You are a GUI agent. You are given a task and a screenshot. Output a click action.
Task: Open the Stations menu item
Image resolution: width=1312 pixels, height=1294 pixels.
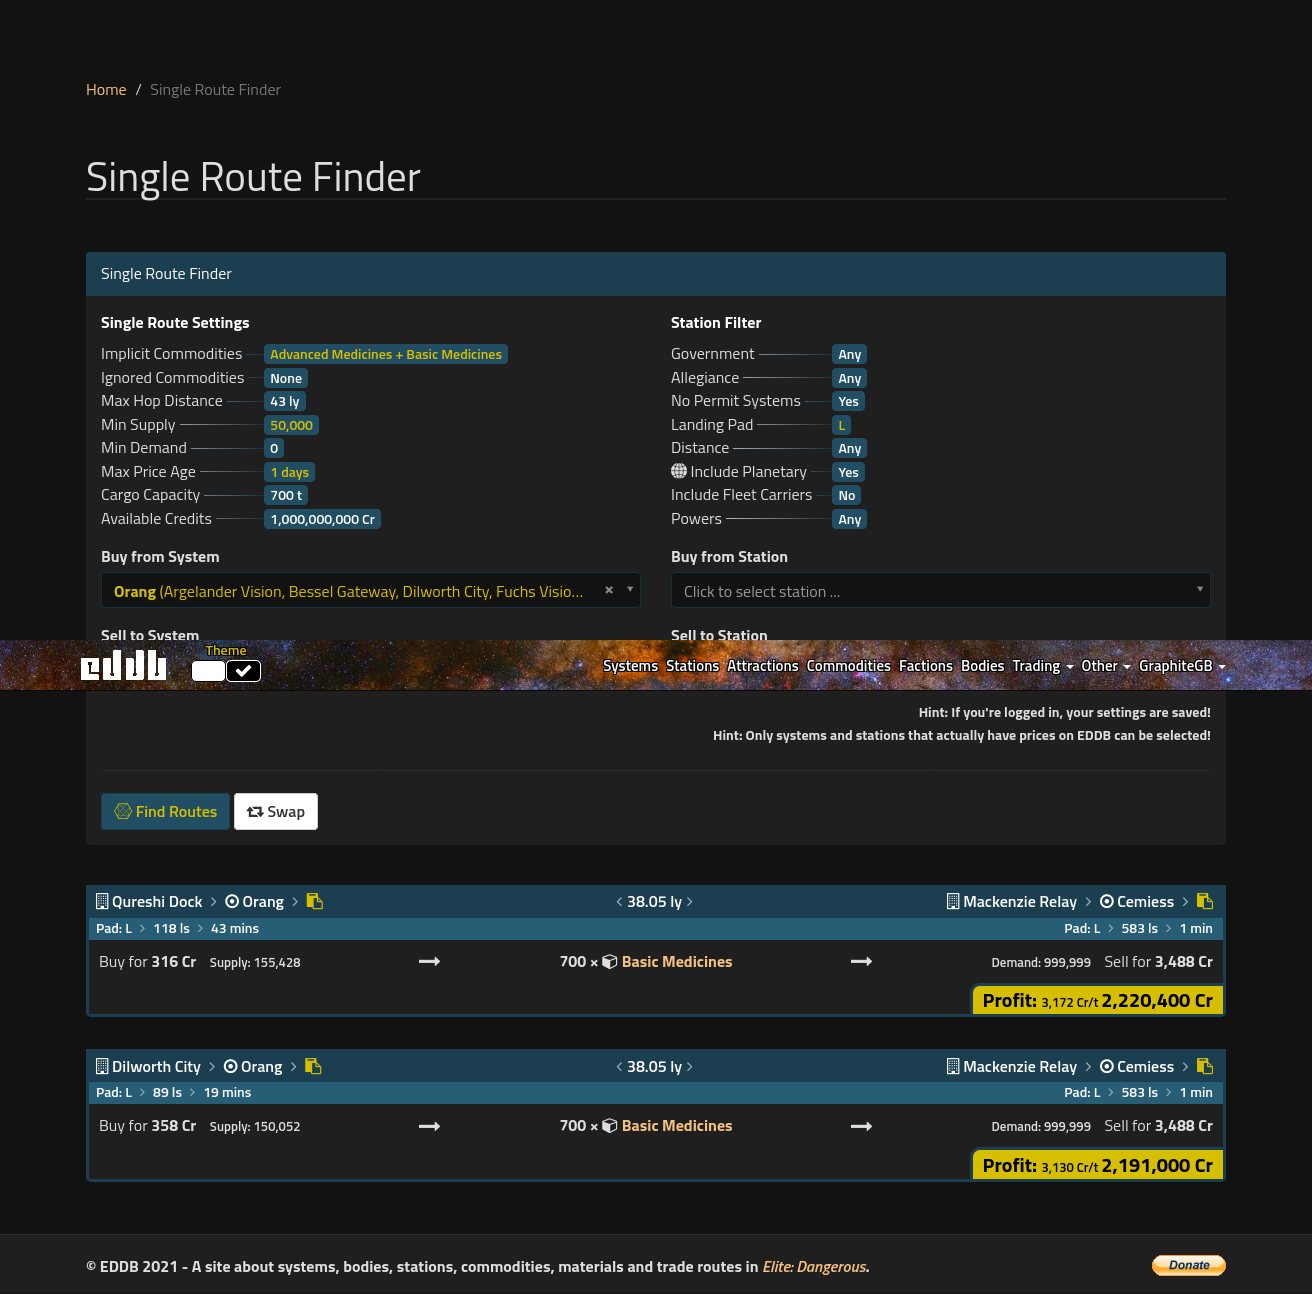(693, 666)
